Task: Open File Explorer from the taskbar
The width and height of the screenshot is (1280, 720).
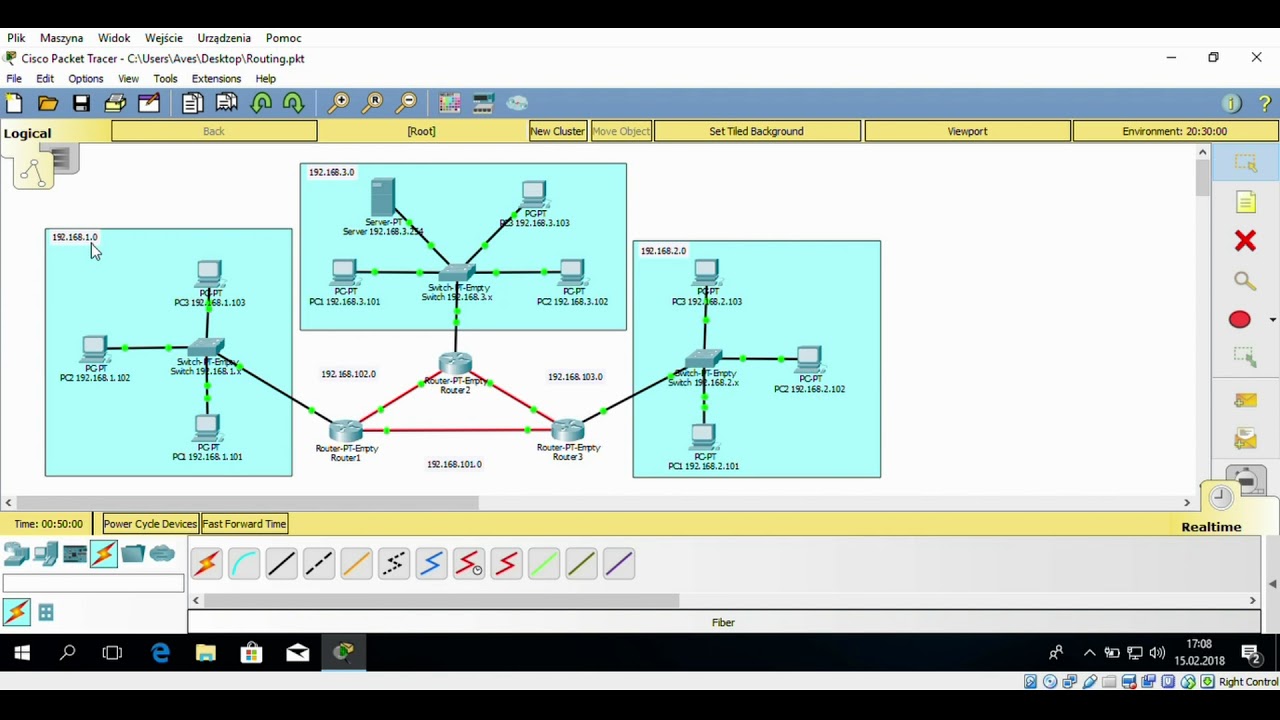Action: [x=206, y=653]
